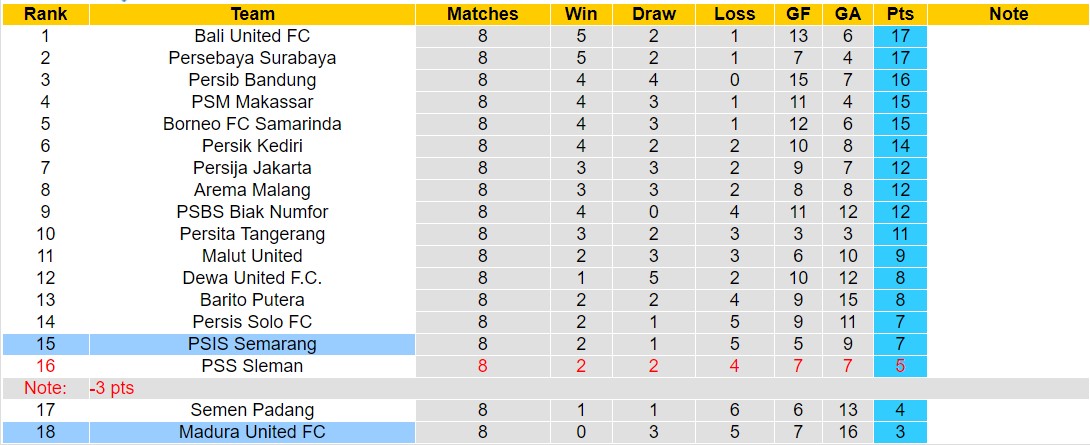Click the Note column header

point(1008,14)
